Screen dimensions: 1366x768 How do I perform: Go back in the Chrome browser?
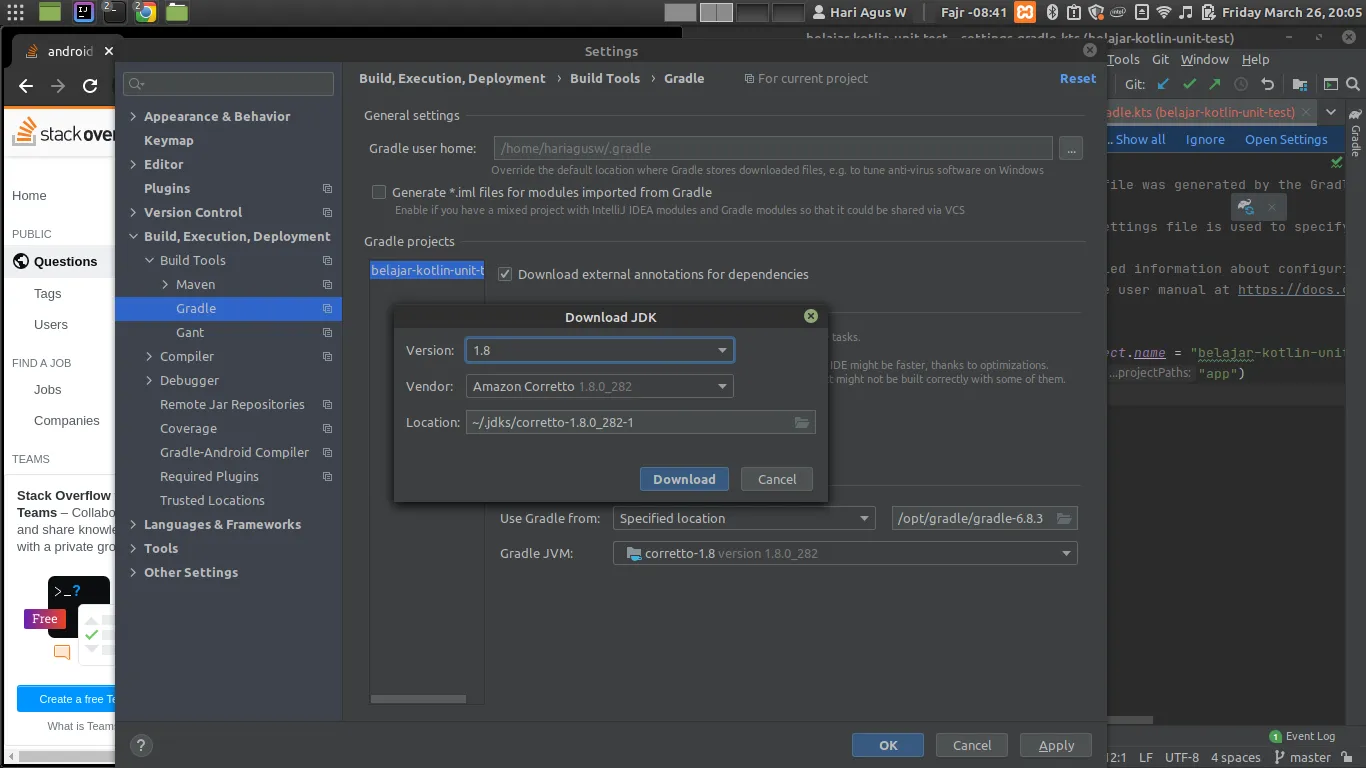coord(26,86)
